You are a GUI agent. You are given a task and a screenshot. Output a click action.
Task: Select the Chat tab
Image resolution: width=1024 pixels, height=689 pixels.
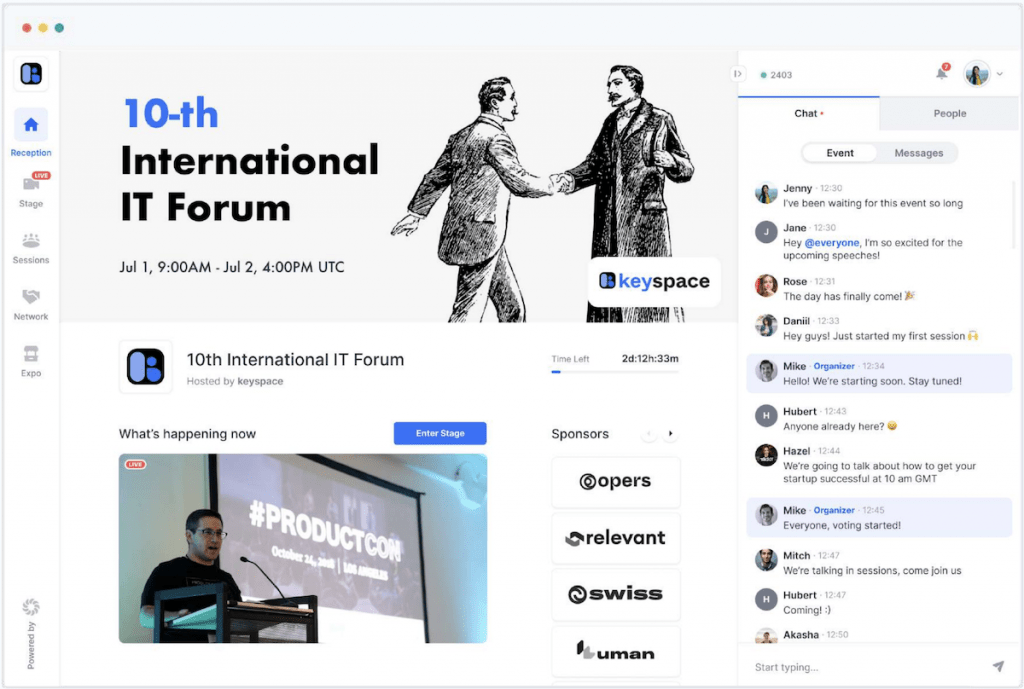click(808, 114)
